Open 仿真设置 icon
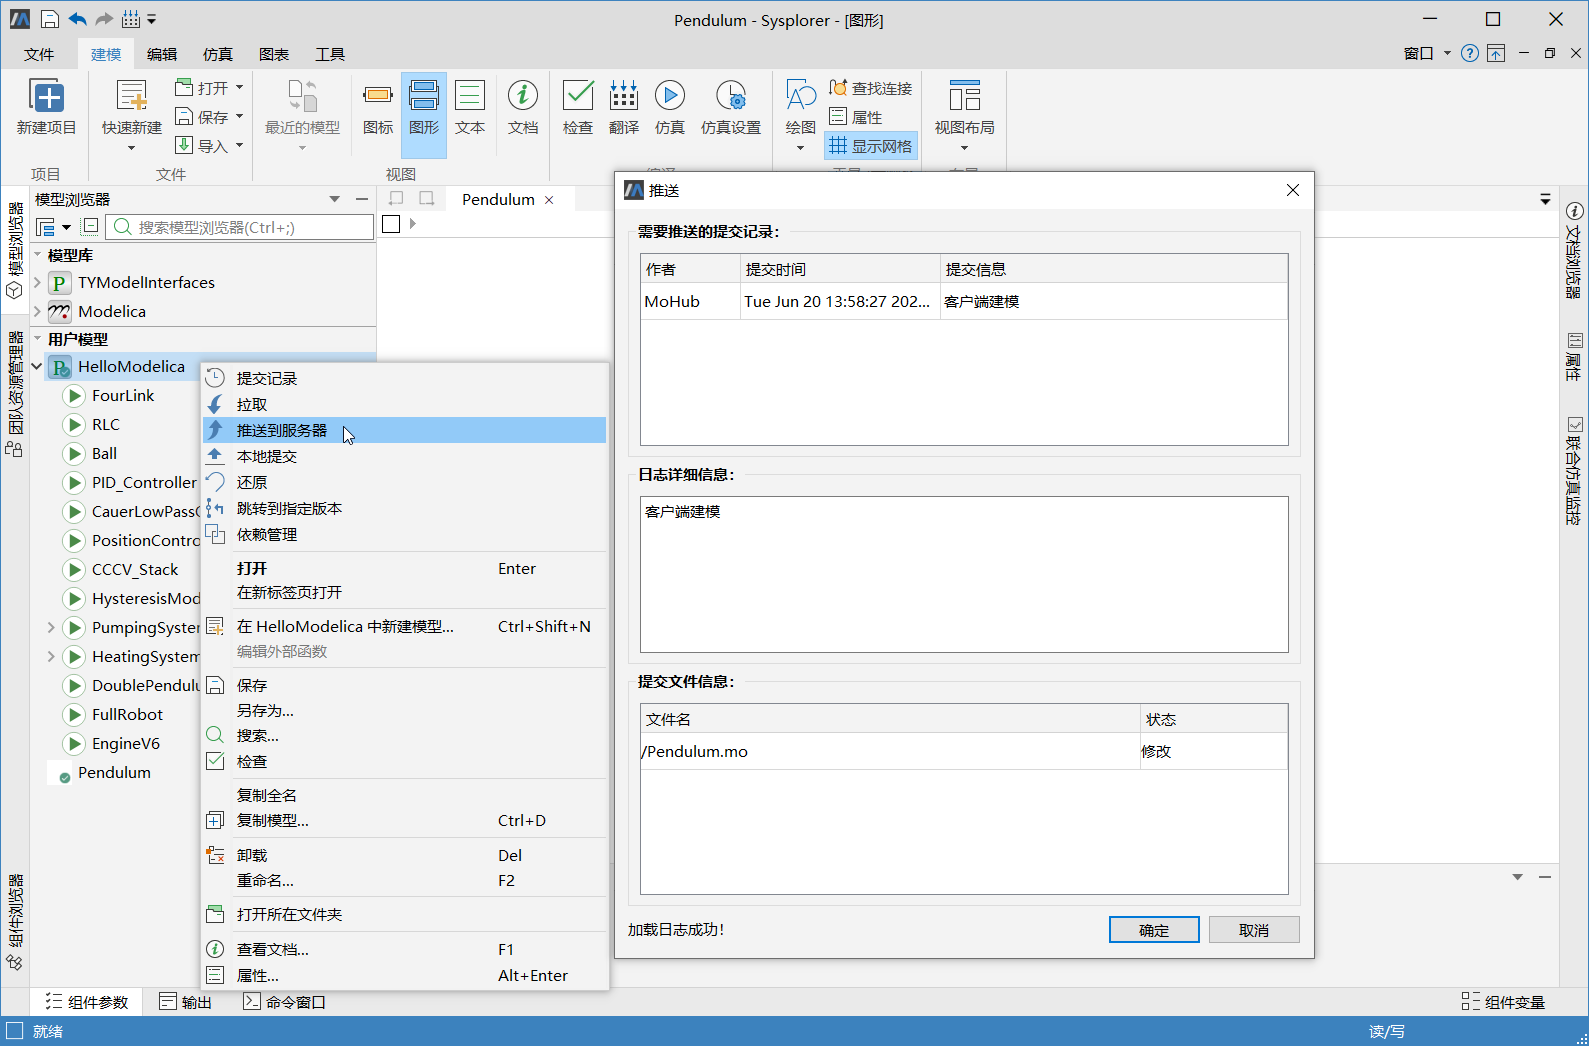The image size is (1589, 1046). tap(731, 95)
